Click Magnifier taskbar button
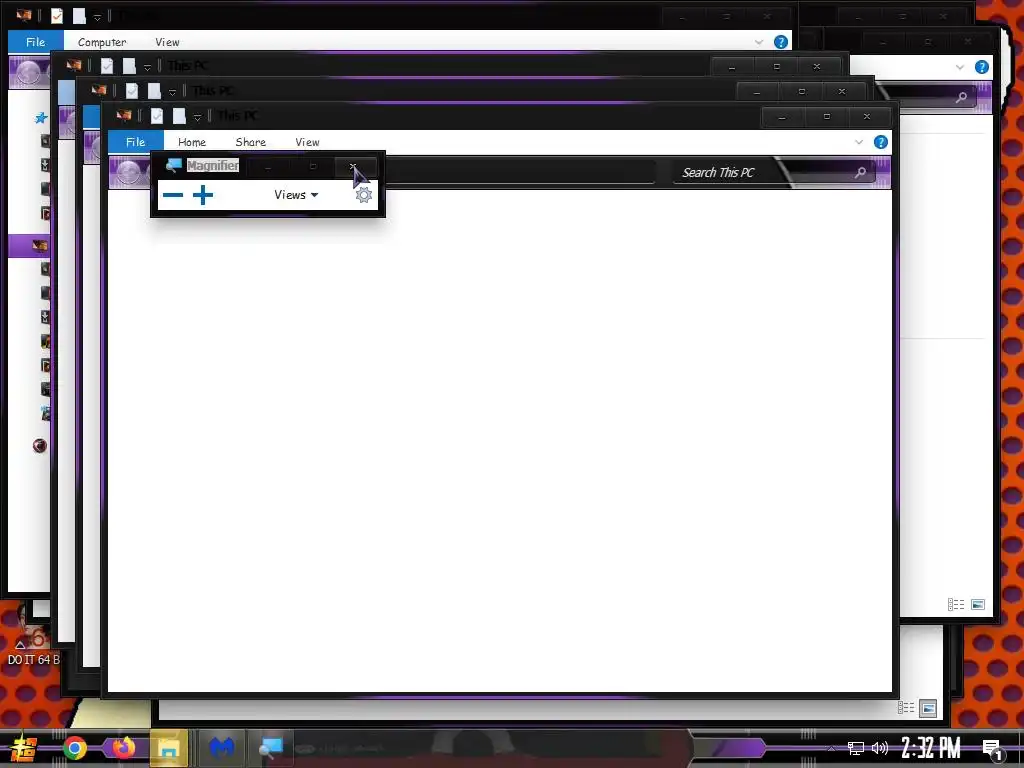The height and width of the screenshot is (768, 1024). (270, 748)
